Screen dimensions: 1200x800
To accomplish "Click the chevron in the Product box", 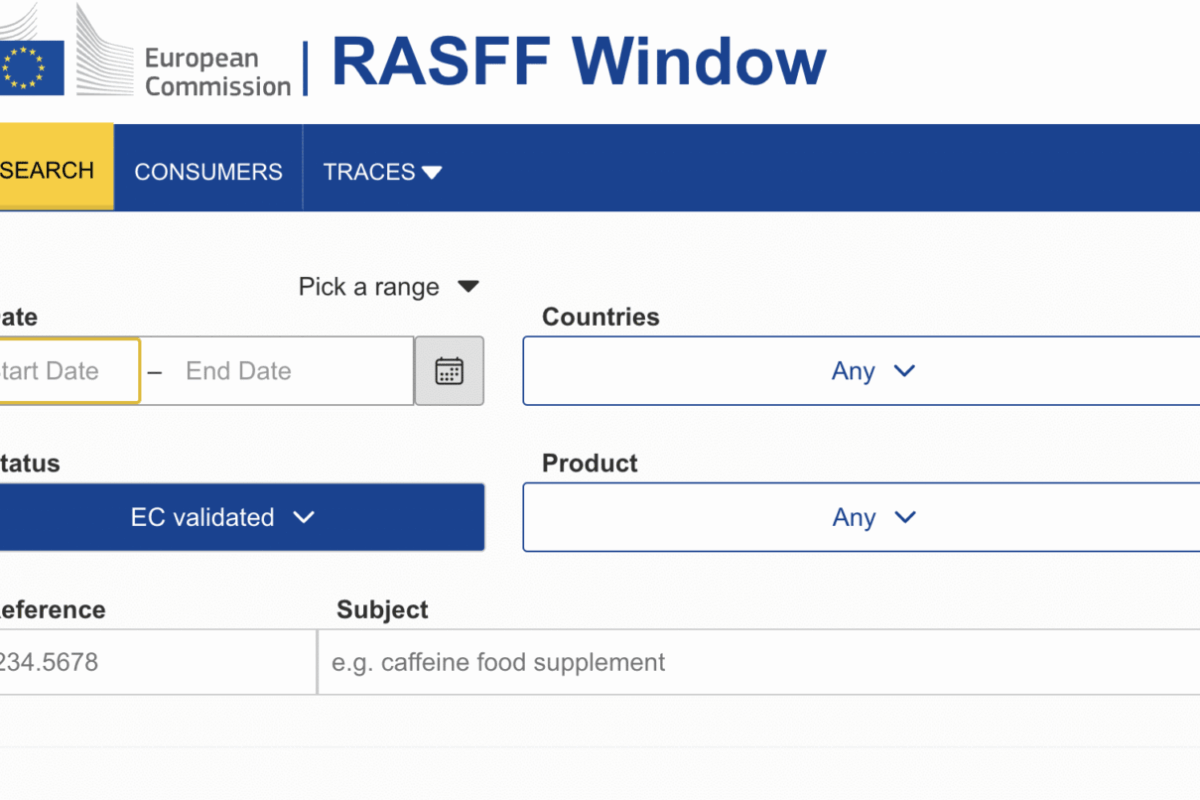I will pyautogui.click(x=904, y=517).
